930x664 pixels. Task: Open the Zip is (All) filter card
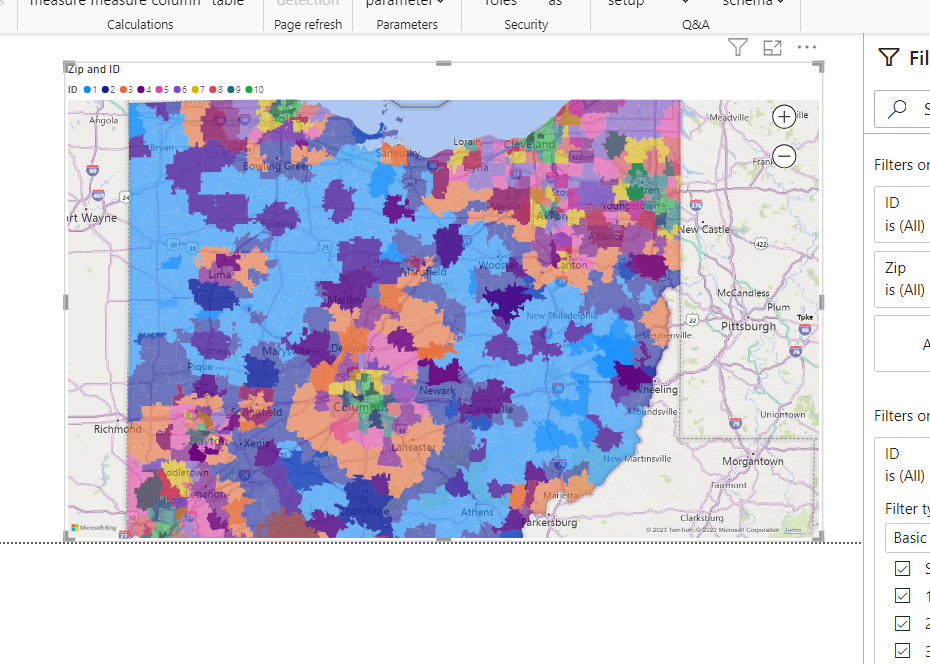[902, 279]
